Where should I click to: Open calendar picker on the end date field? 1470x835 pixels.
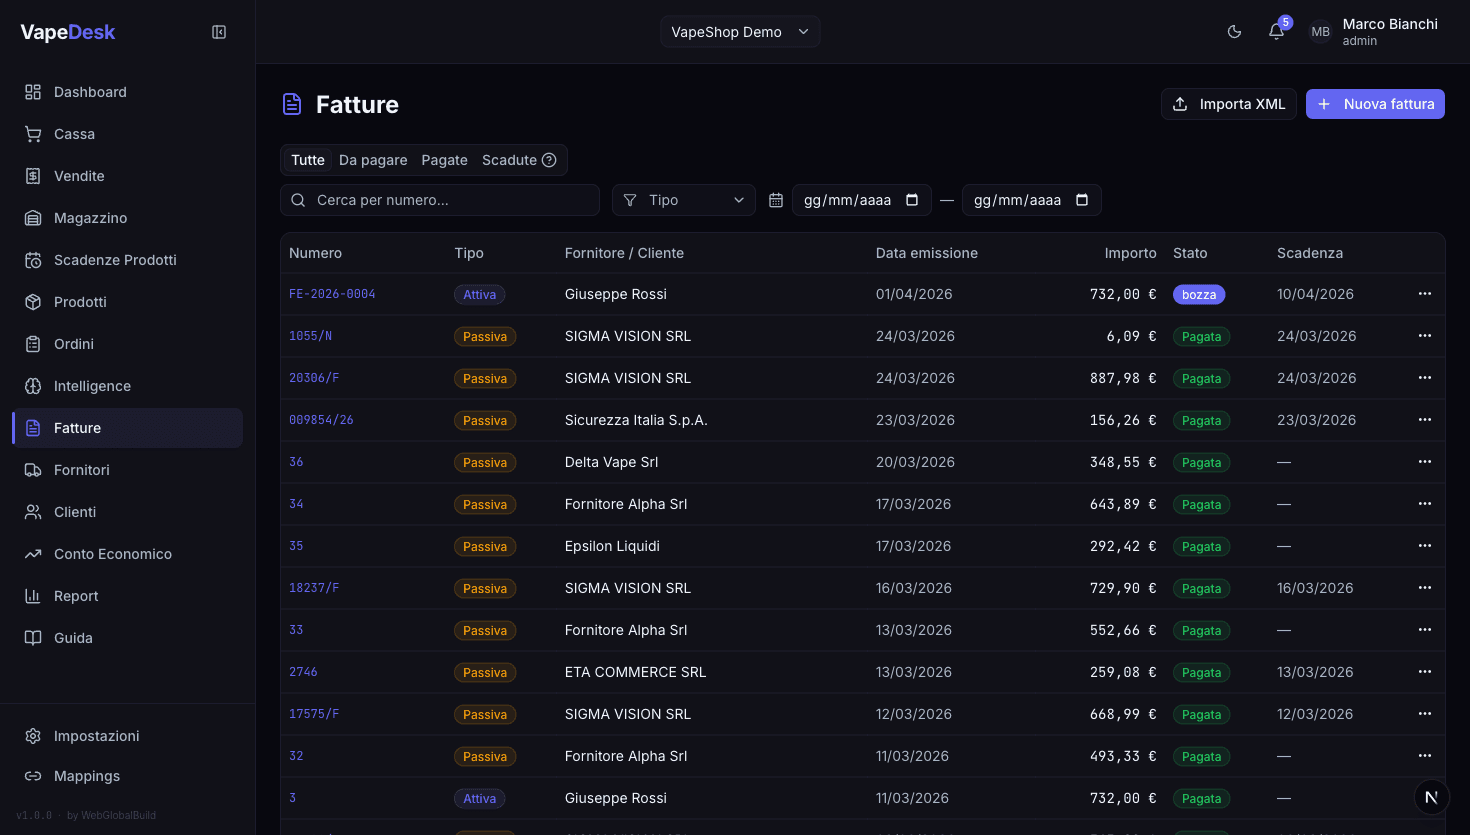click(1082, 200)
